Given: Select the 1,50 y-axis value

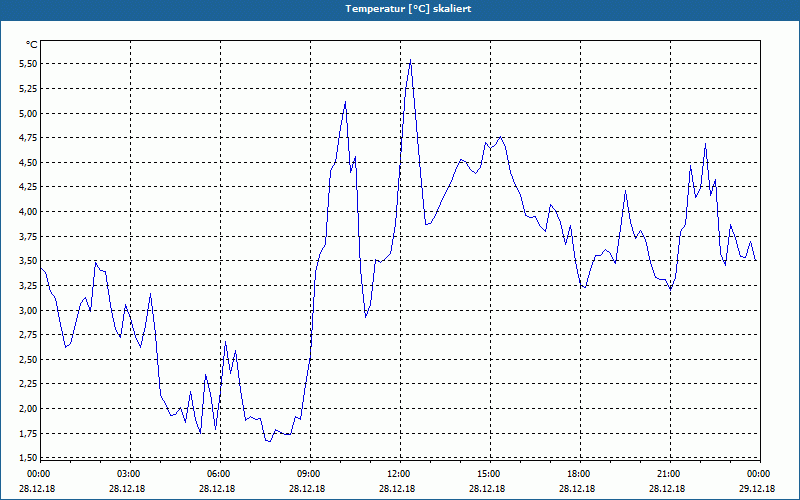Looking at the screenshot, I should (28, 458).
